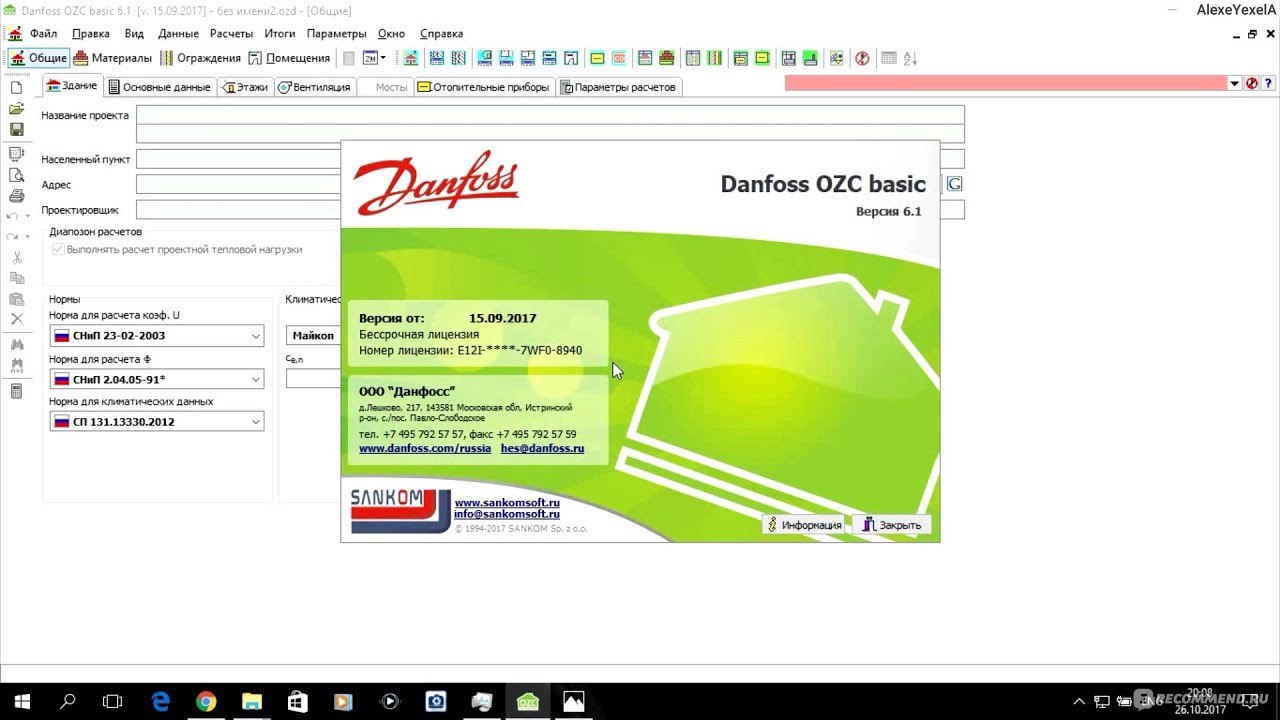1280x720 pixels.
Task: Open the Файл menu
Action: point(43,33)
